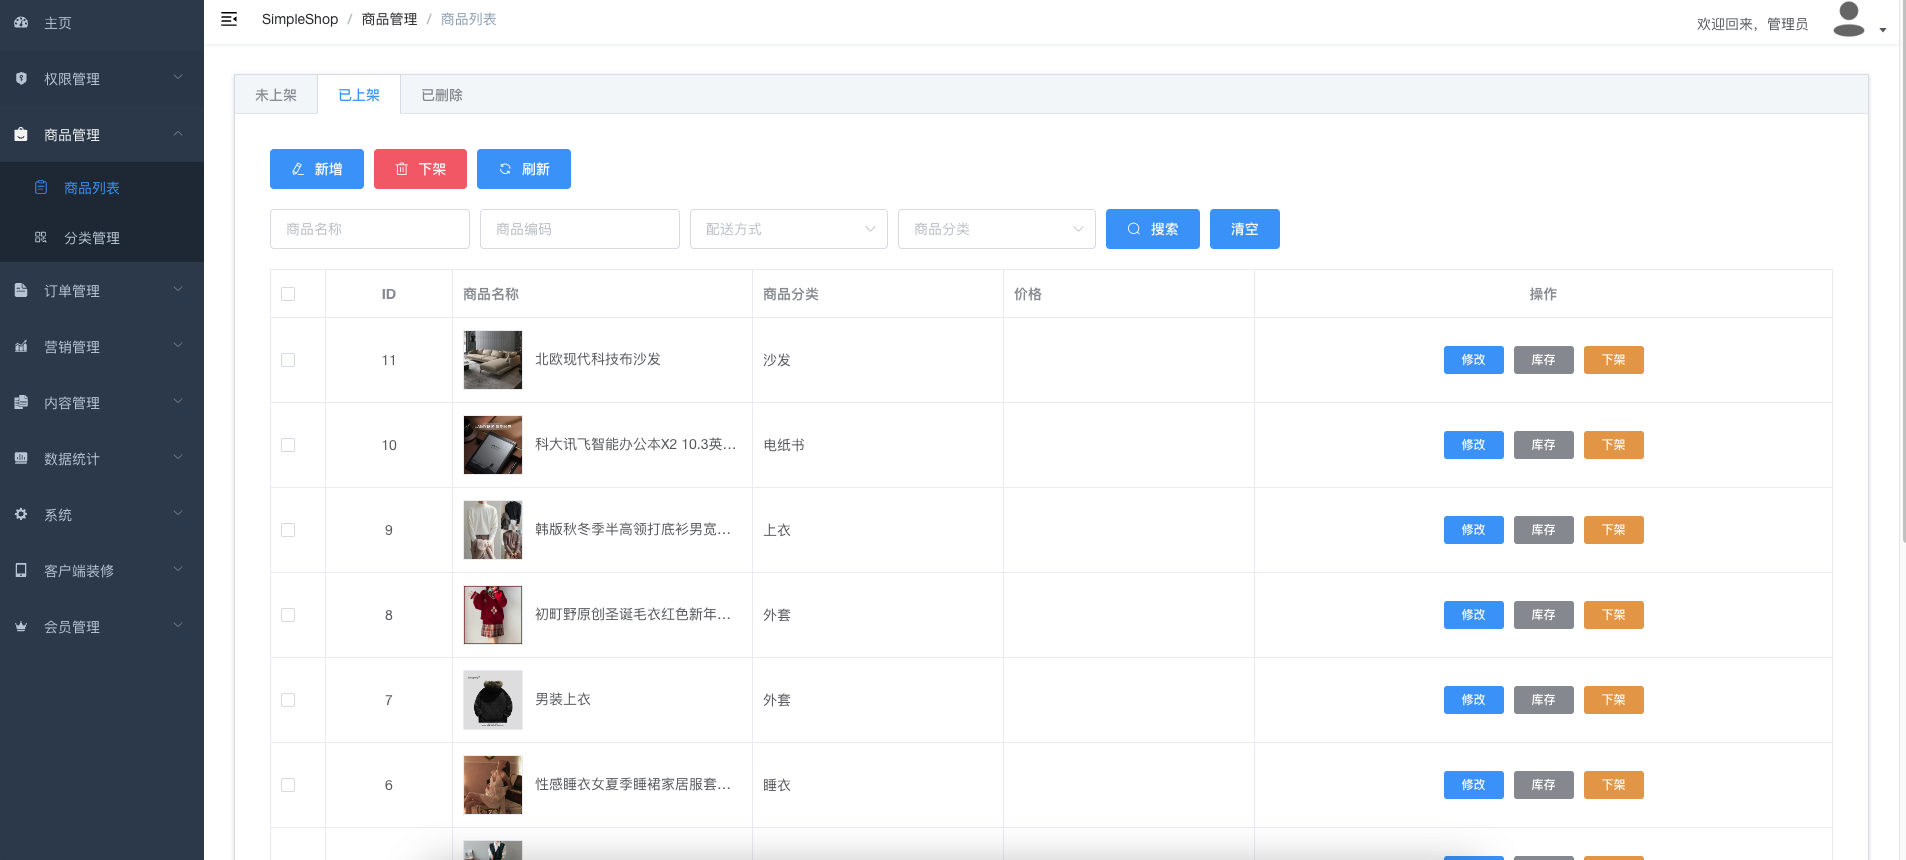
Task: Click the pencil icon in 新增 button
Action: 298,169
